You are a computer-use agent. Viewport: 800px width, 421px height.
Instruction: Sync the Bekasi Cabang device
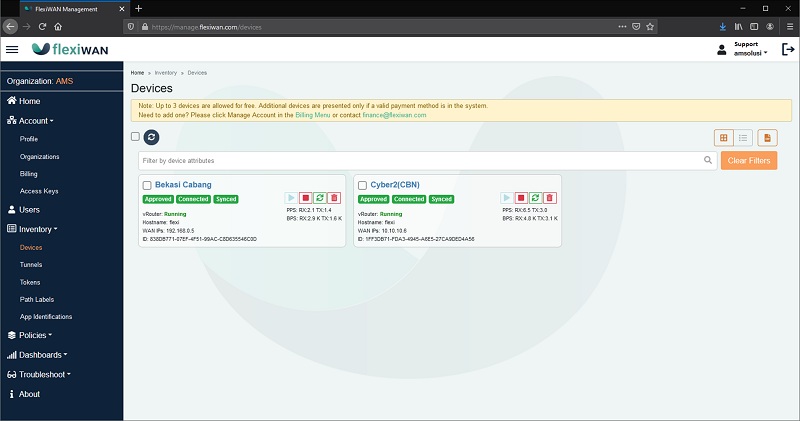(319, 198)
